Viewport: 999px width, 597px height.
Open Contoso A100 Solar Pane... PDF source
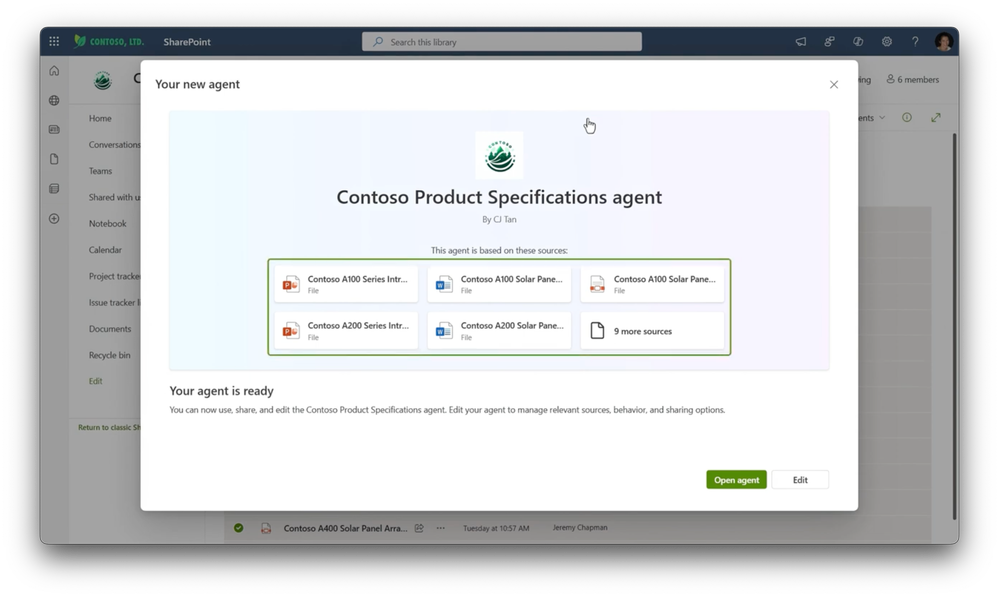pos(652,284)
